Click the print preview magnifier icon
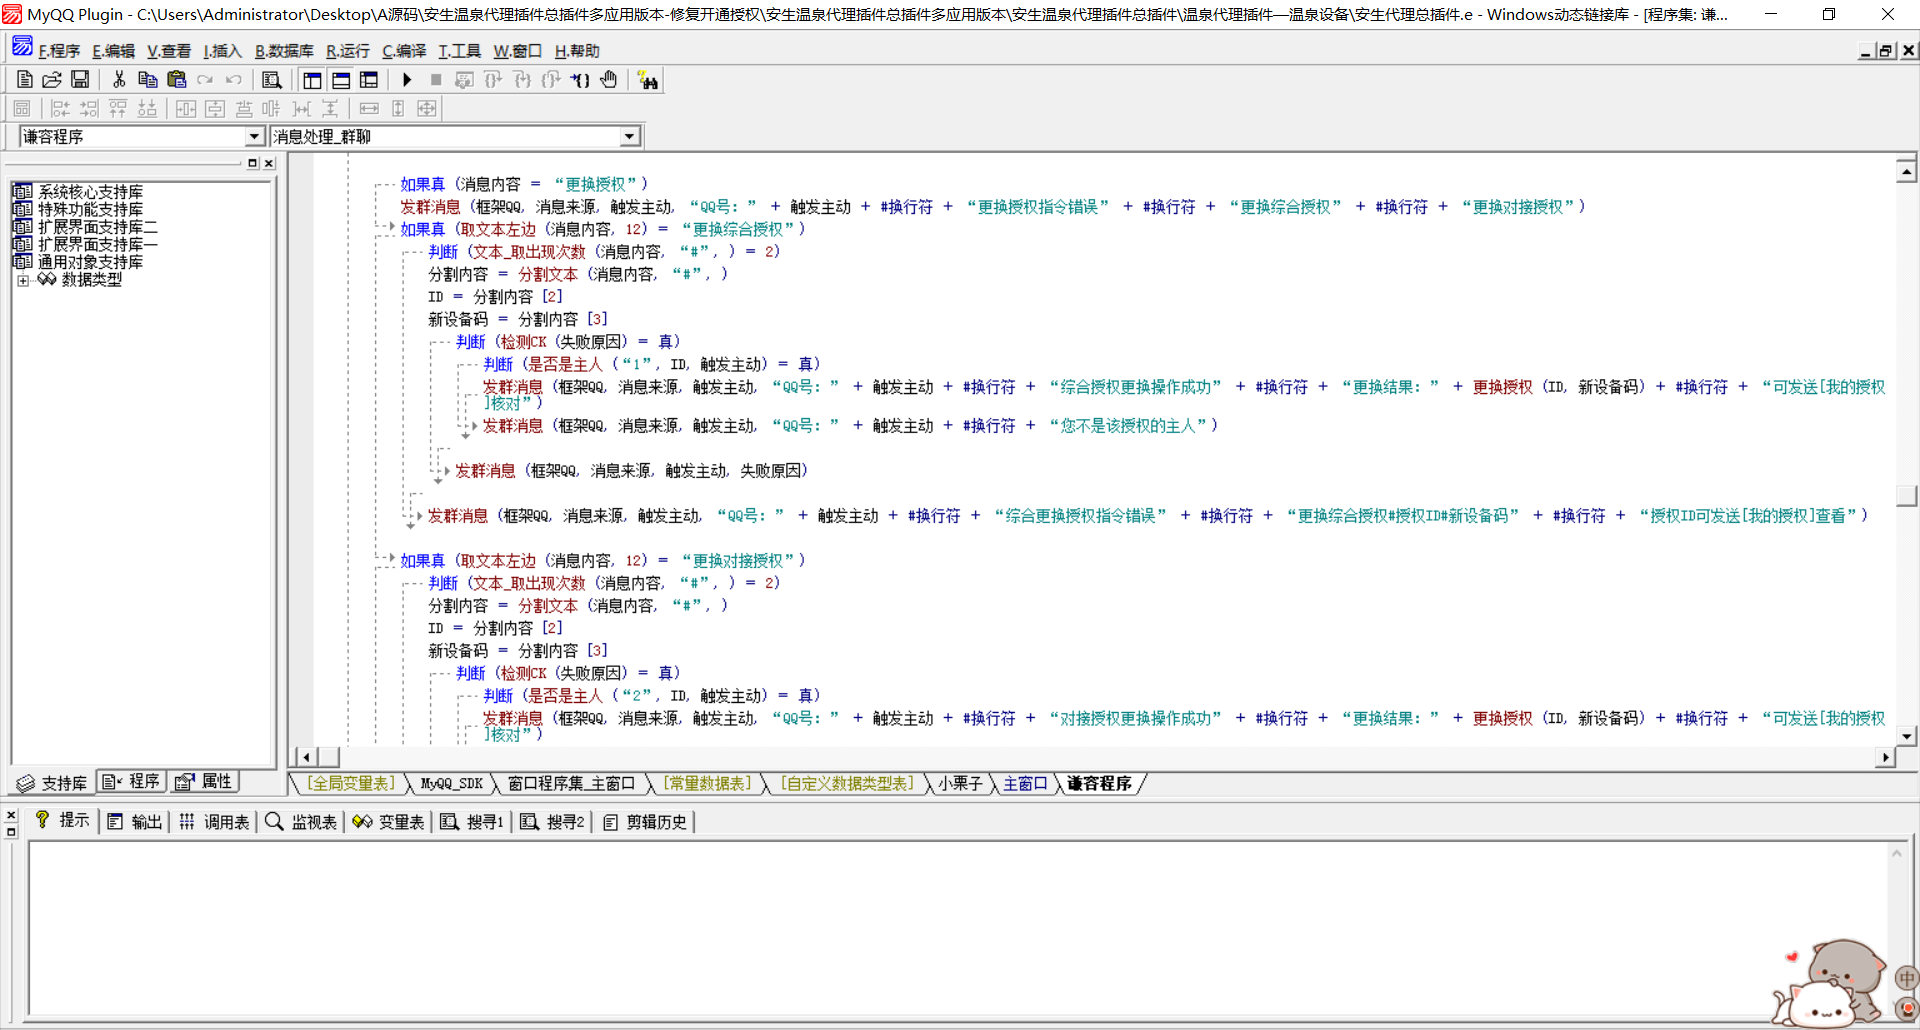This screenshot has width=1920, height=1030. (271, 80)
